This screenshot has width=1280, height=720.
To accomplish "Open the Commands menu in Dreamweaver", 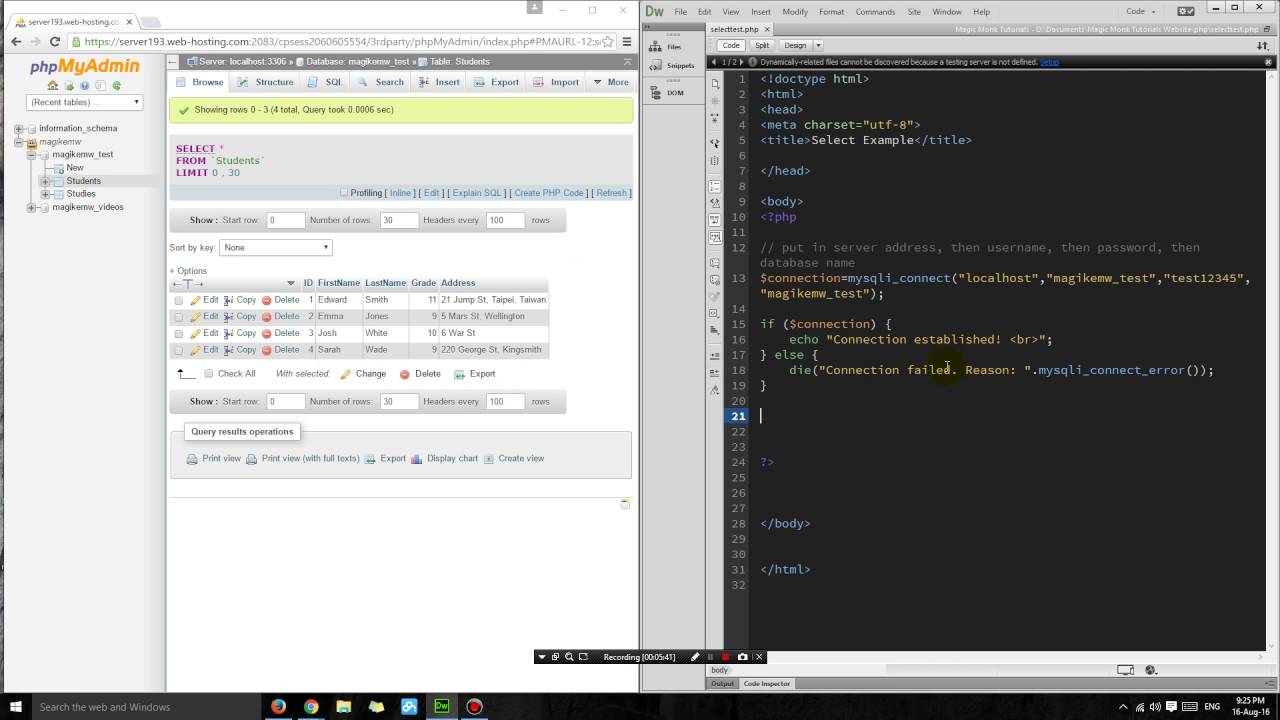I will coord(875,12).
